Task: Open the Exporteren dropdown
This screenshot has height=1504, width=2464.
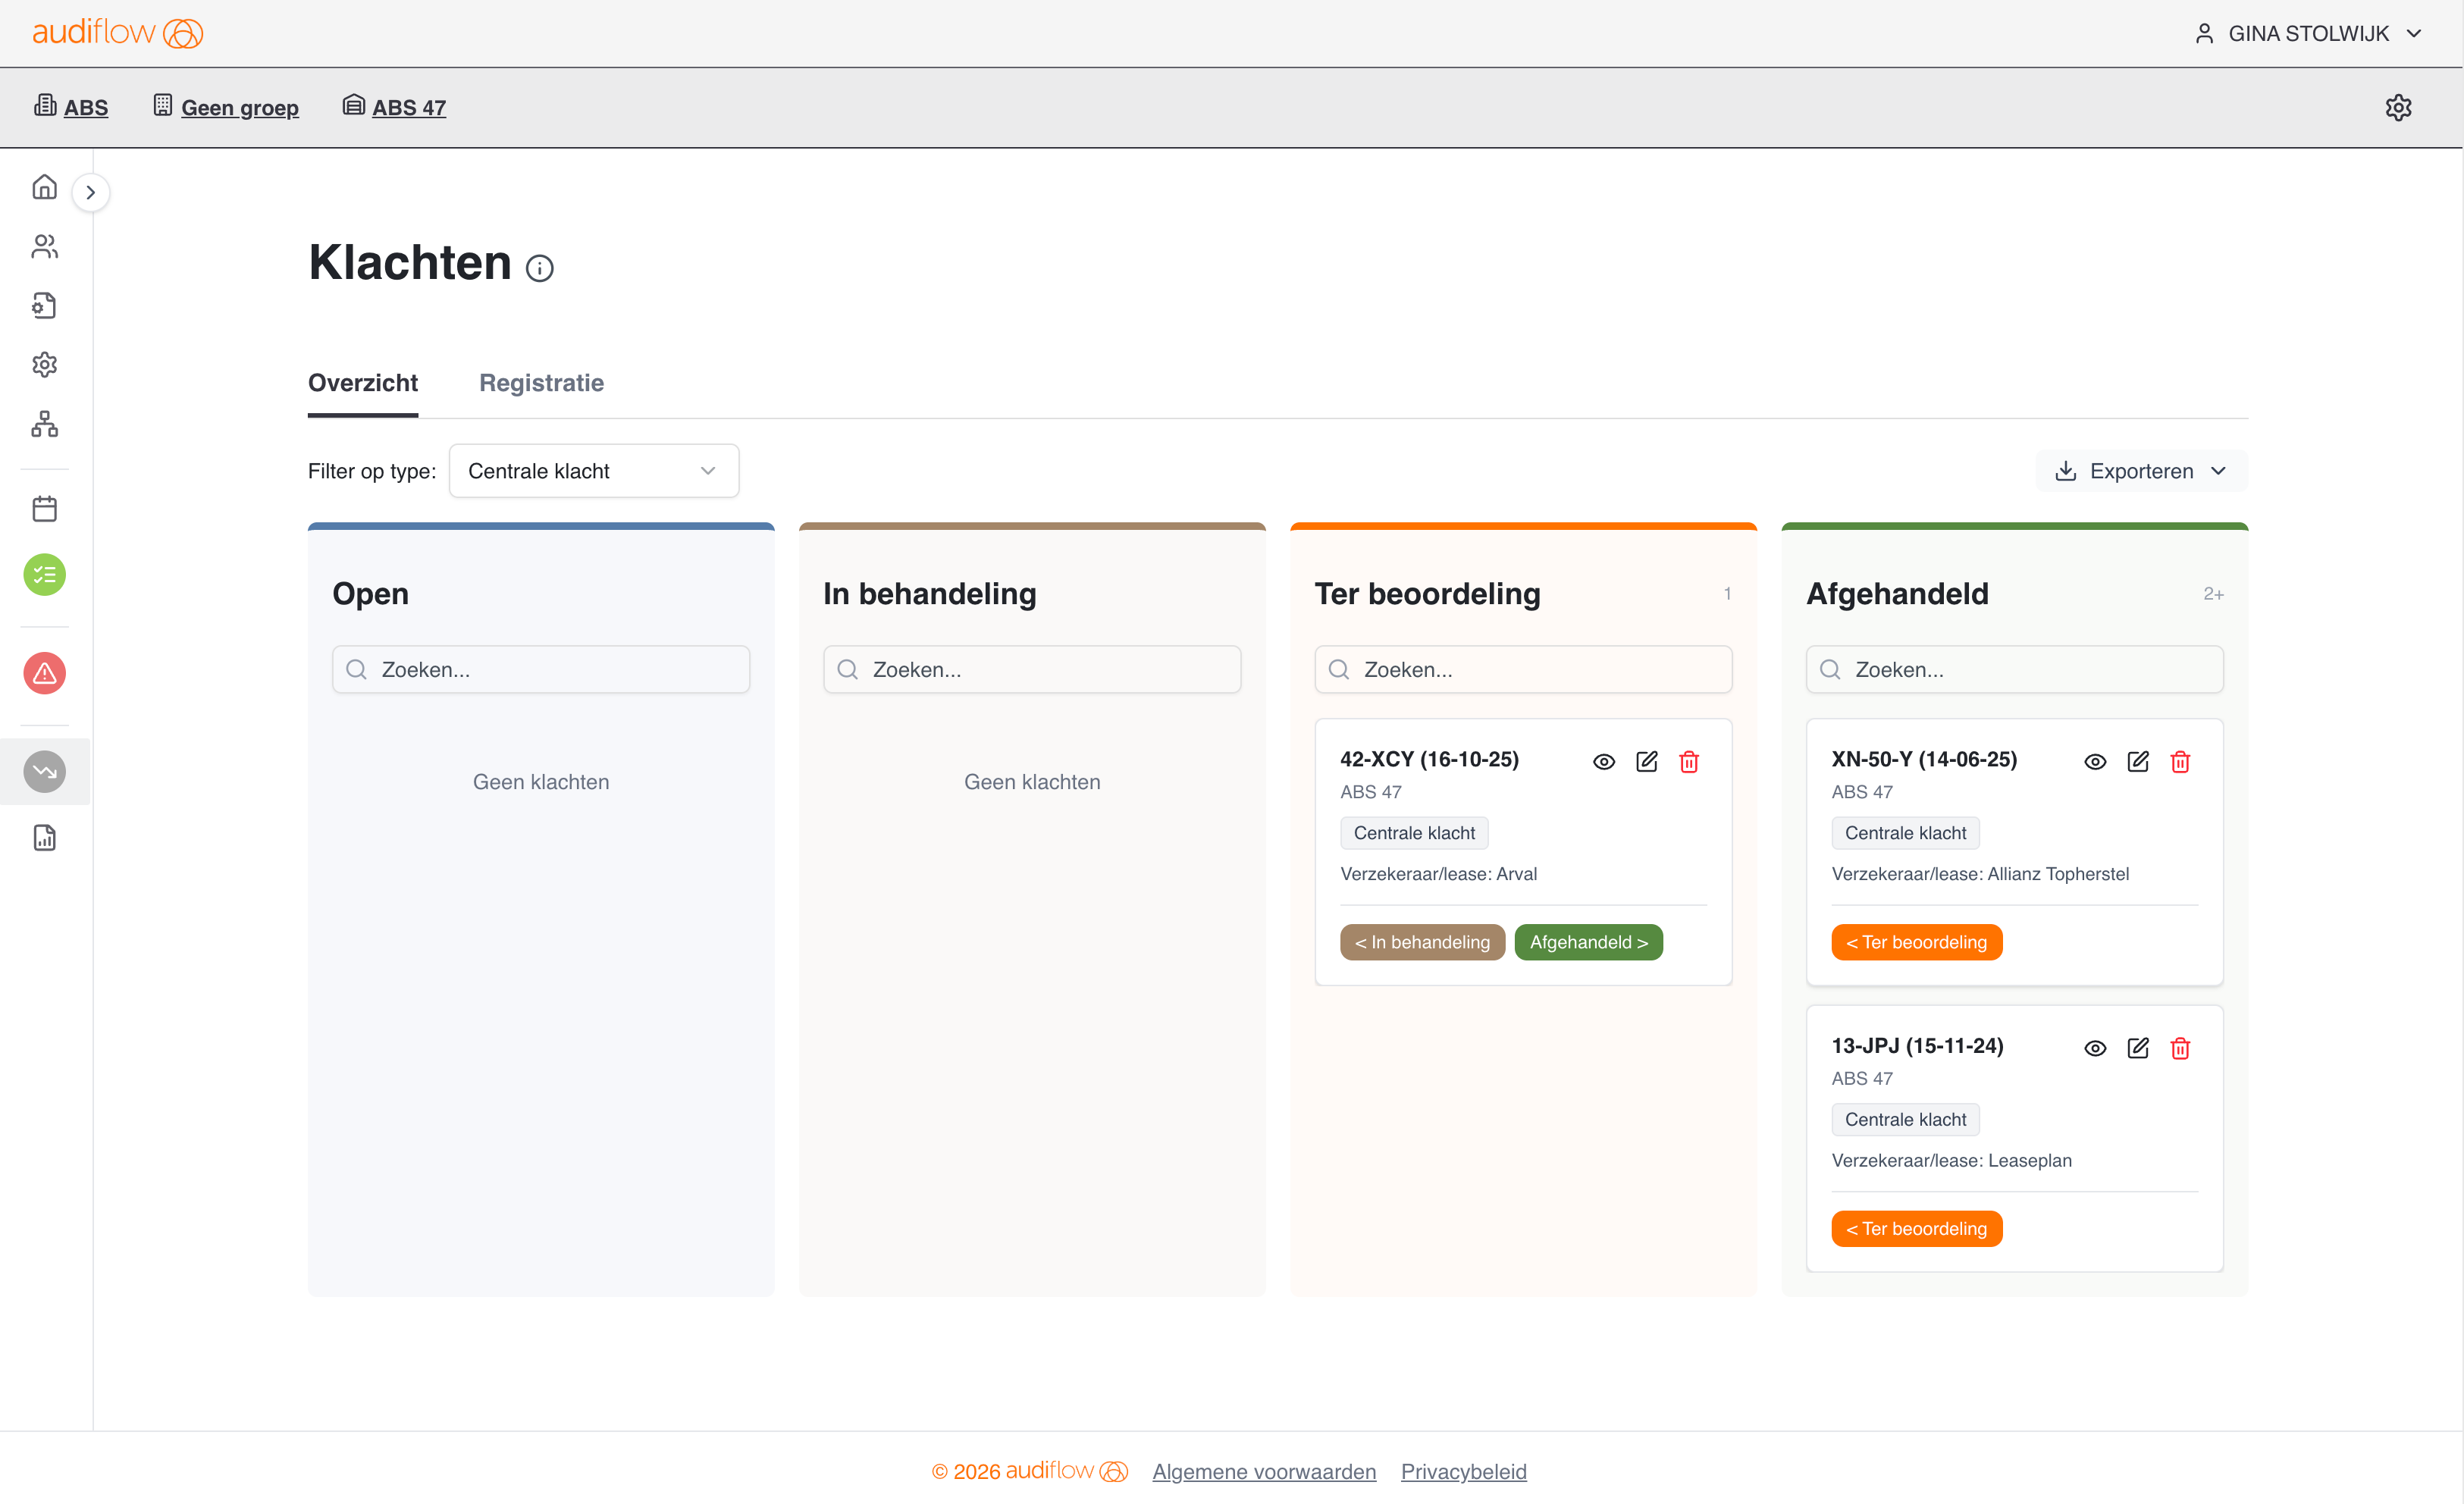Action: [x=2140, y=470]
